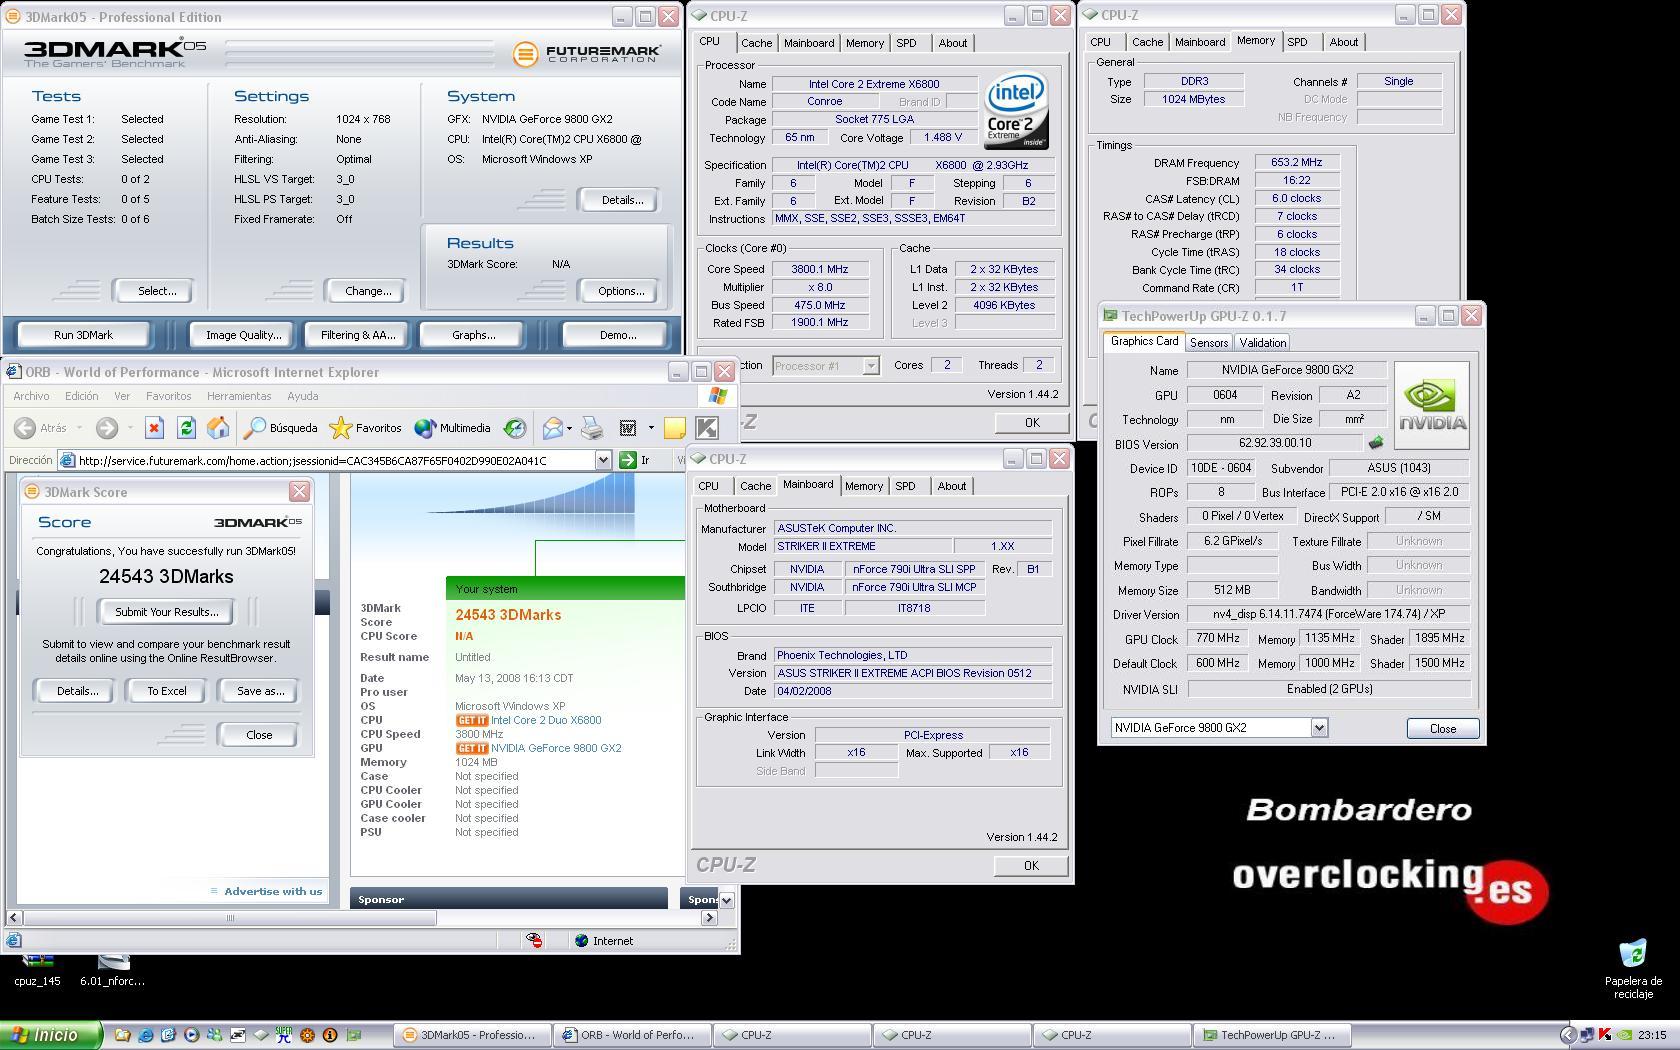Expand the address bar URL dropdown
The height and width of the screenshot is (1050, 1680).
[603, 460]
